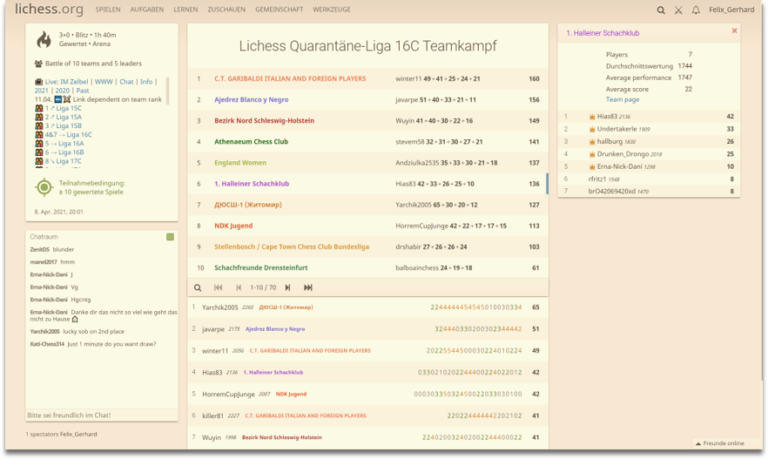
Task: Open ZenitDS in chat
Action: pos(40,250)
